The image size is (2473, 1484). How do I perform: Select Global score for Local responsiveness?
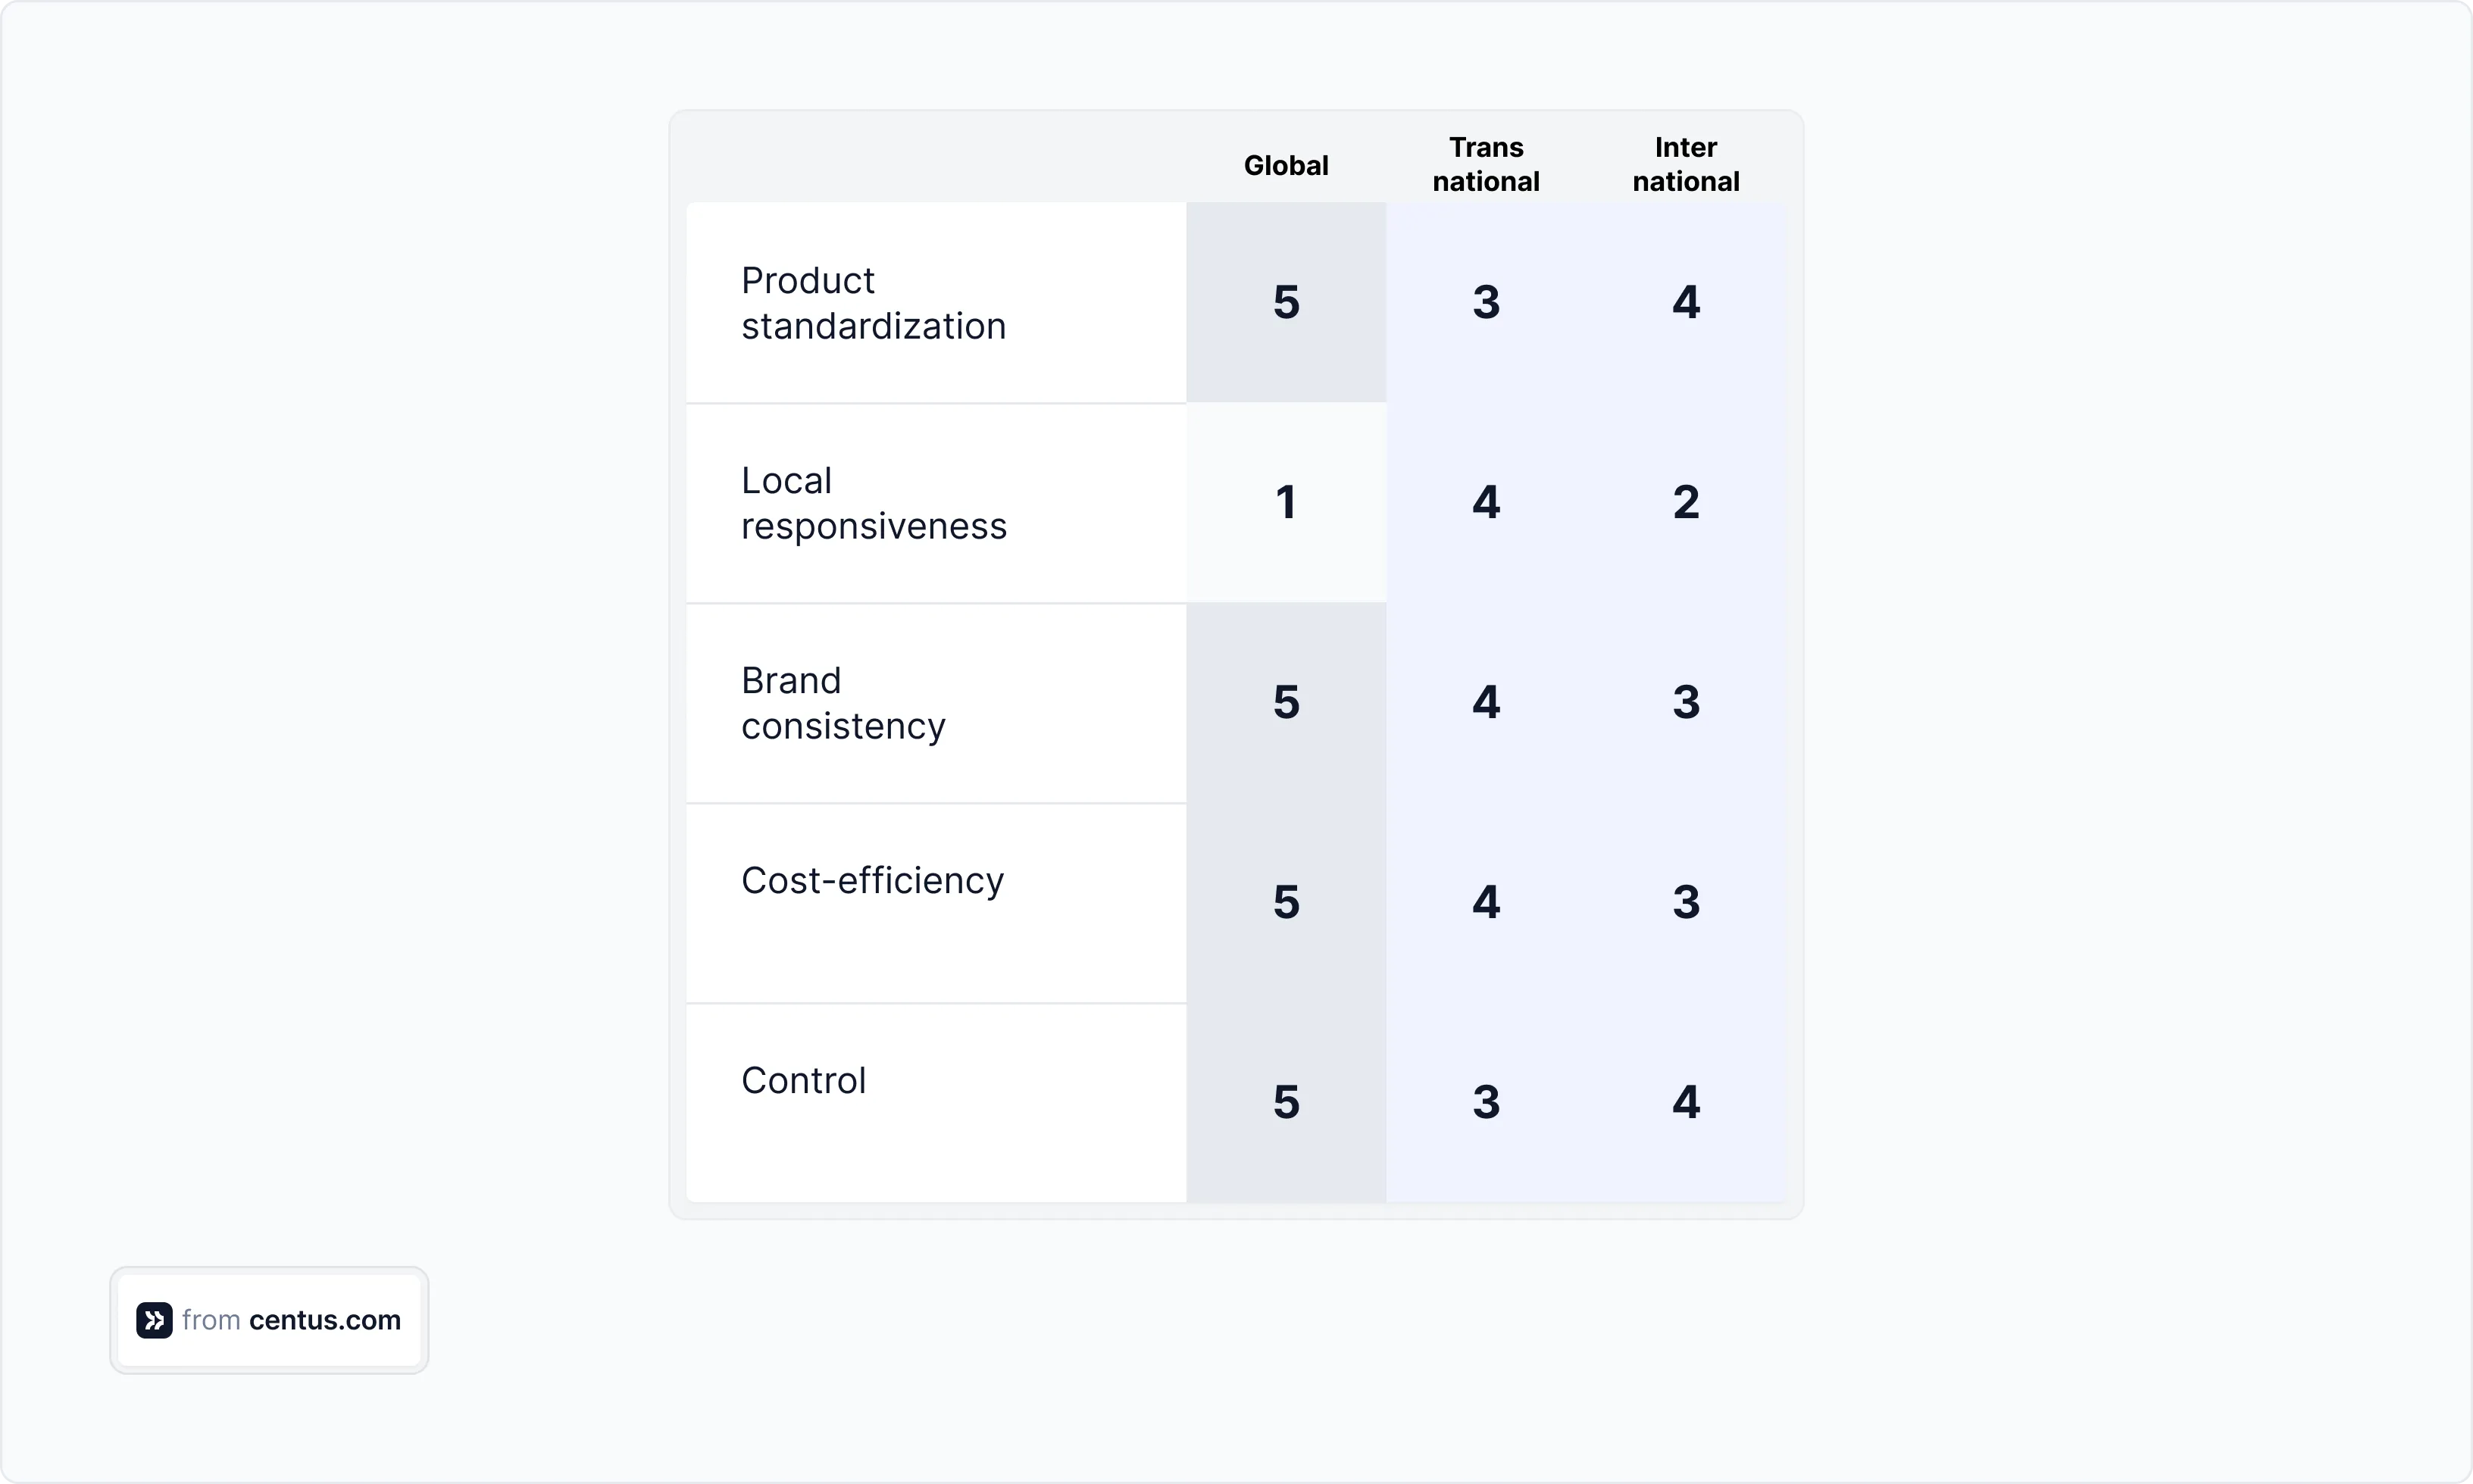click(1286, 502)
